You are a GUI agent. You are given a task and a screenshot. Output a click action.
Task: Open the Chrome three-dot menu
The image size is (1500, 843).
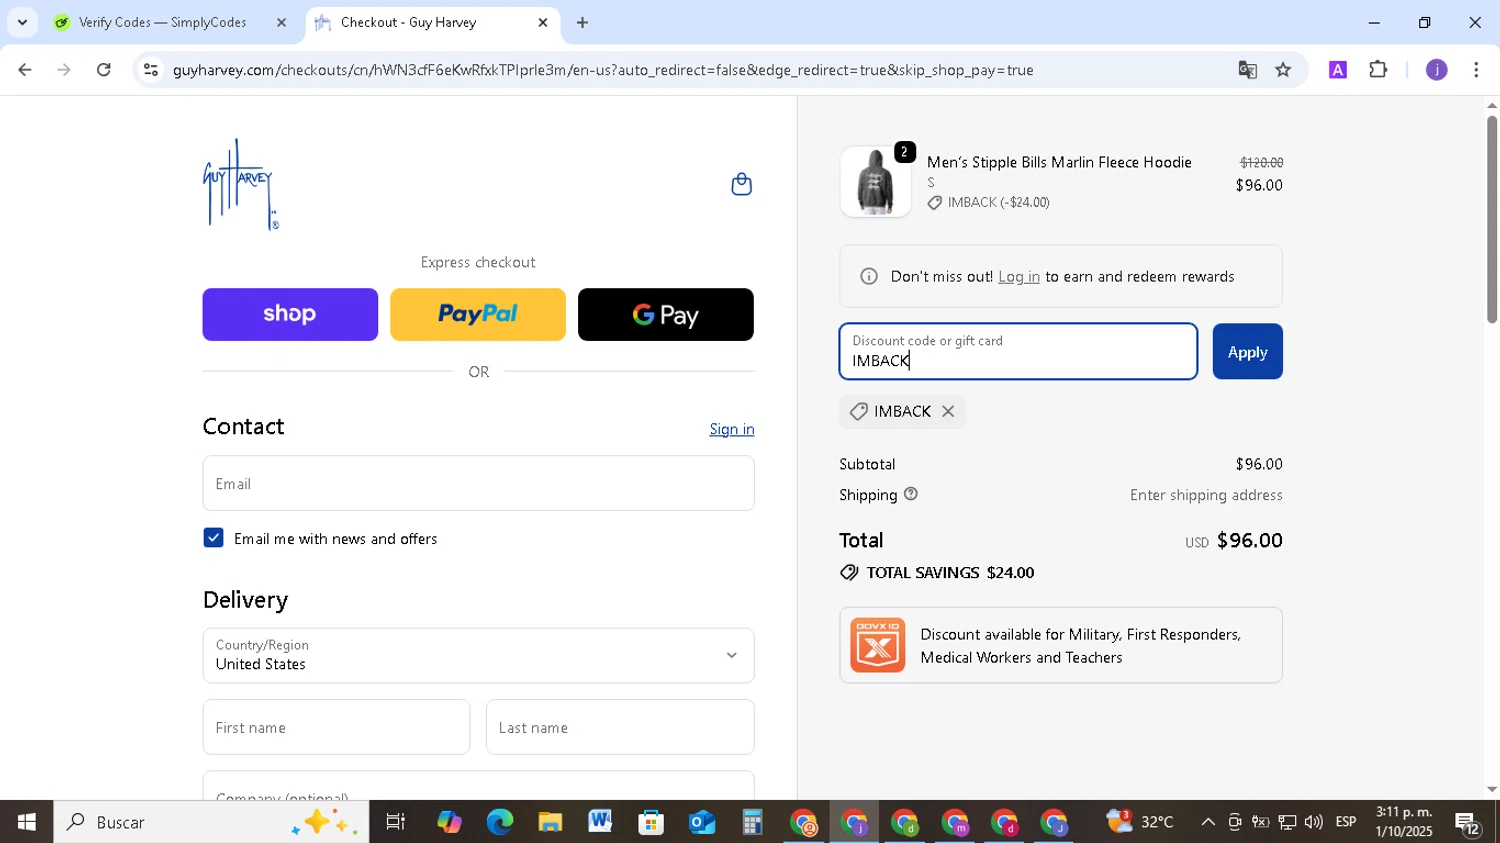click(x=1476, y=70)
